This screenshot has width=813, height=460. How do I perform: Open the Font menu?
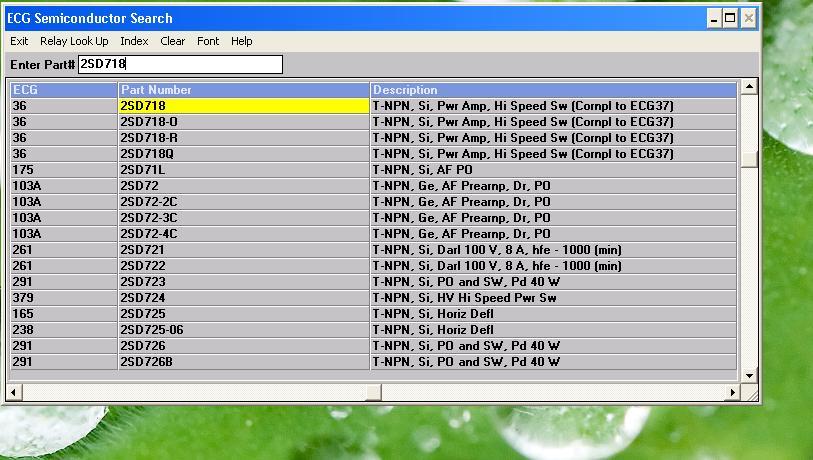pyautogui.click(x=208, y=41)
